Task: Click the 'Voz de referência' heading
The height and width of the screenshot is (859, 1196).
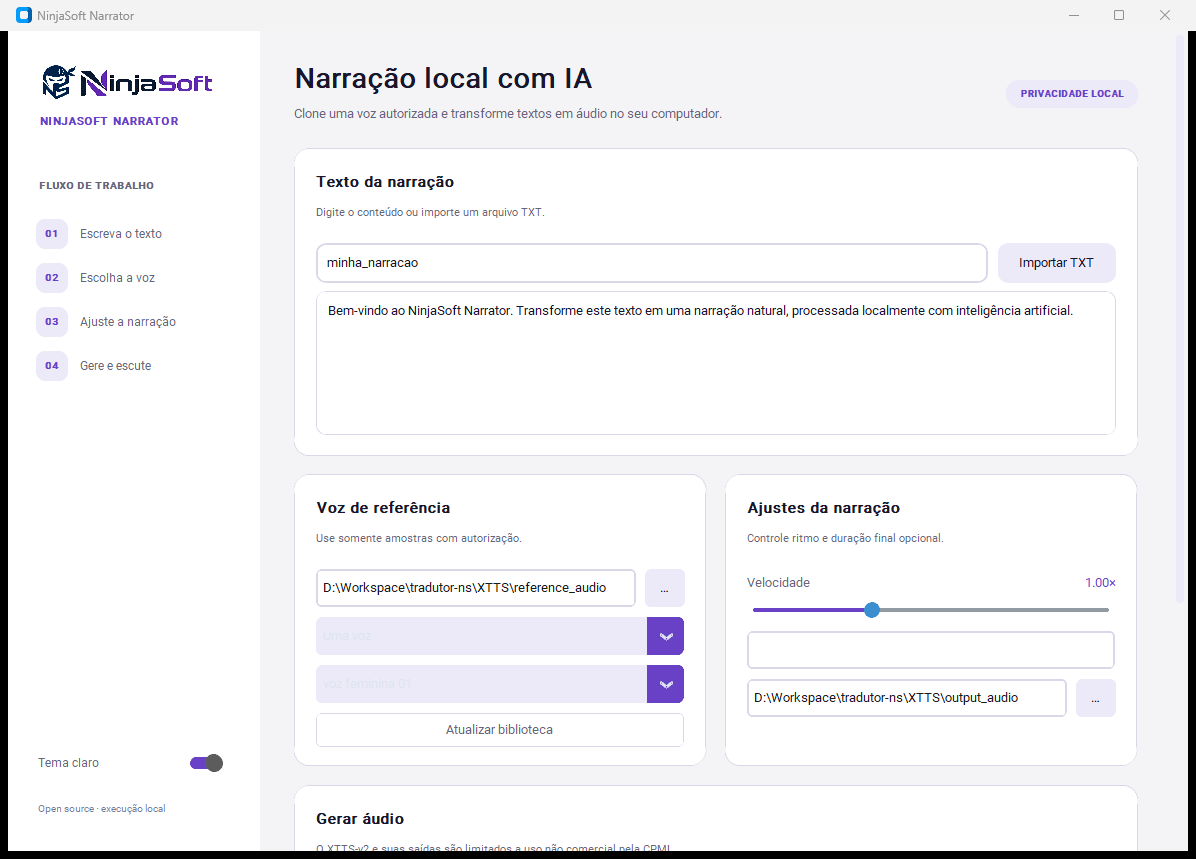Action: point(383,508)
